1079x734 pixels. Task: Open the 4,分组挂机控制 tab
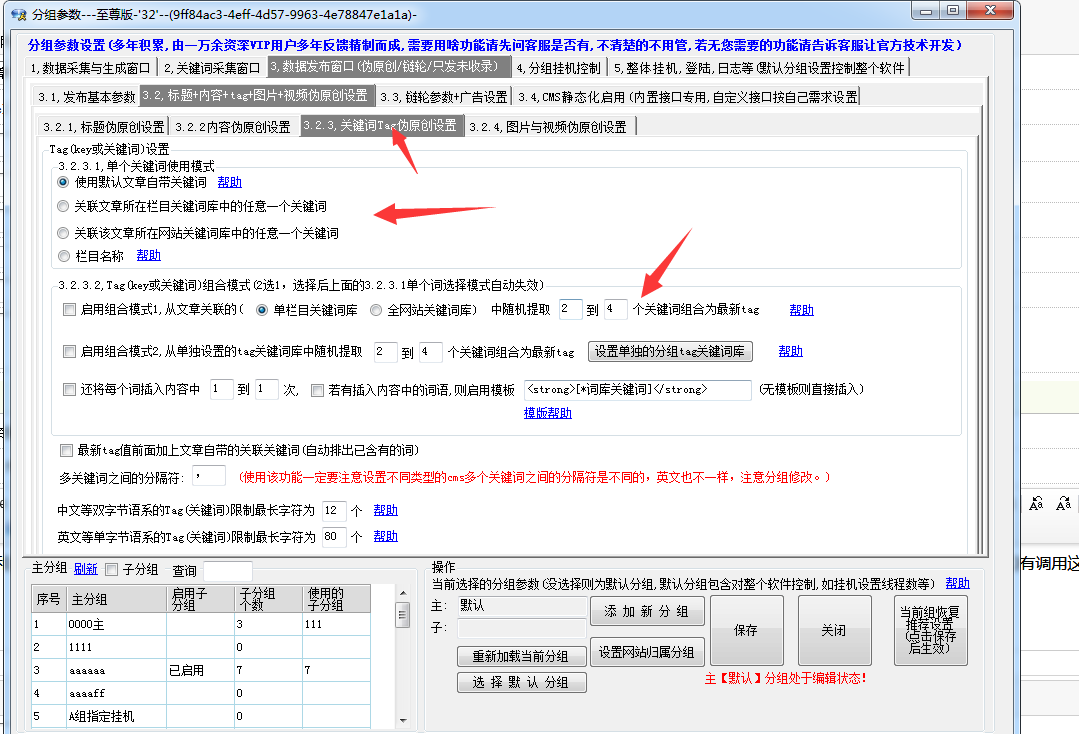[559, 68]
